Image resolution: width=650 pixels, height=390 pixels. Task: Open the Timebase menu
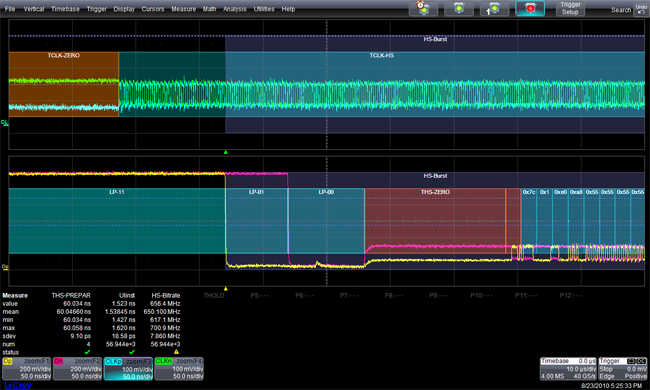tap(65, 9)
